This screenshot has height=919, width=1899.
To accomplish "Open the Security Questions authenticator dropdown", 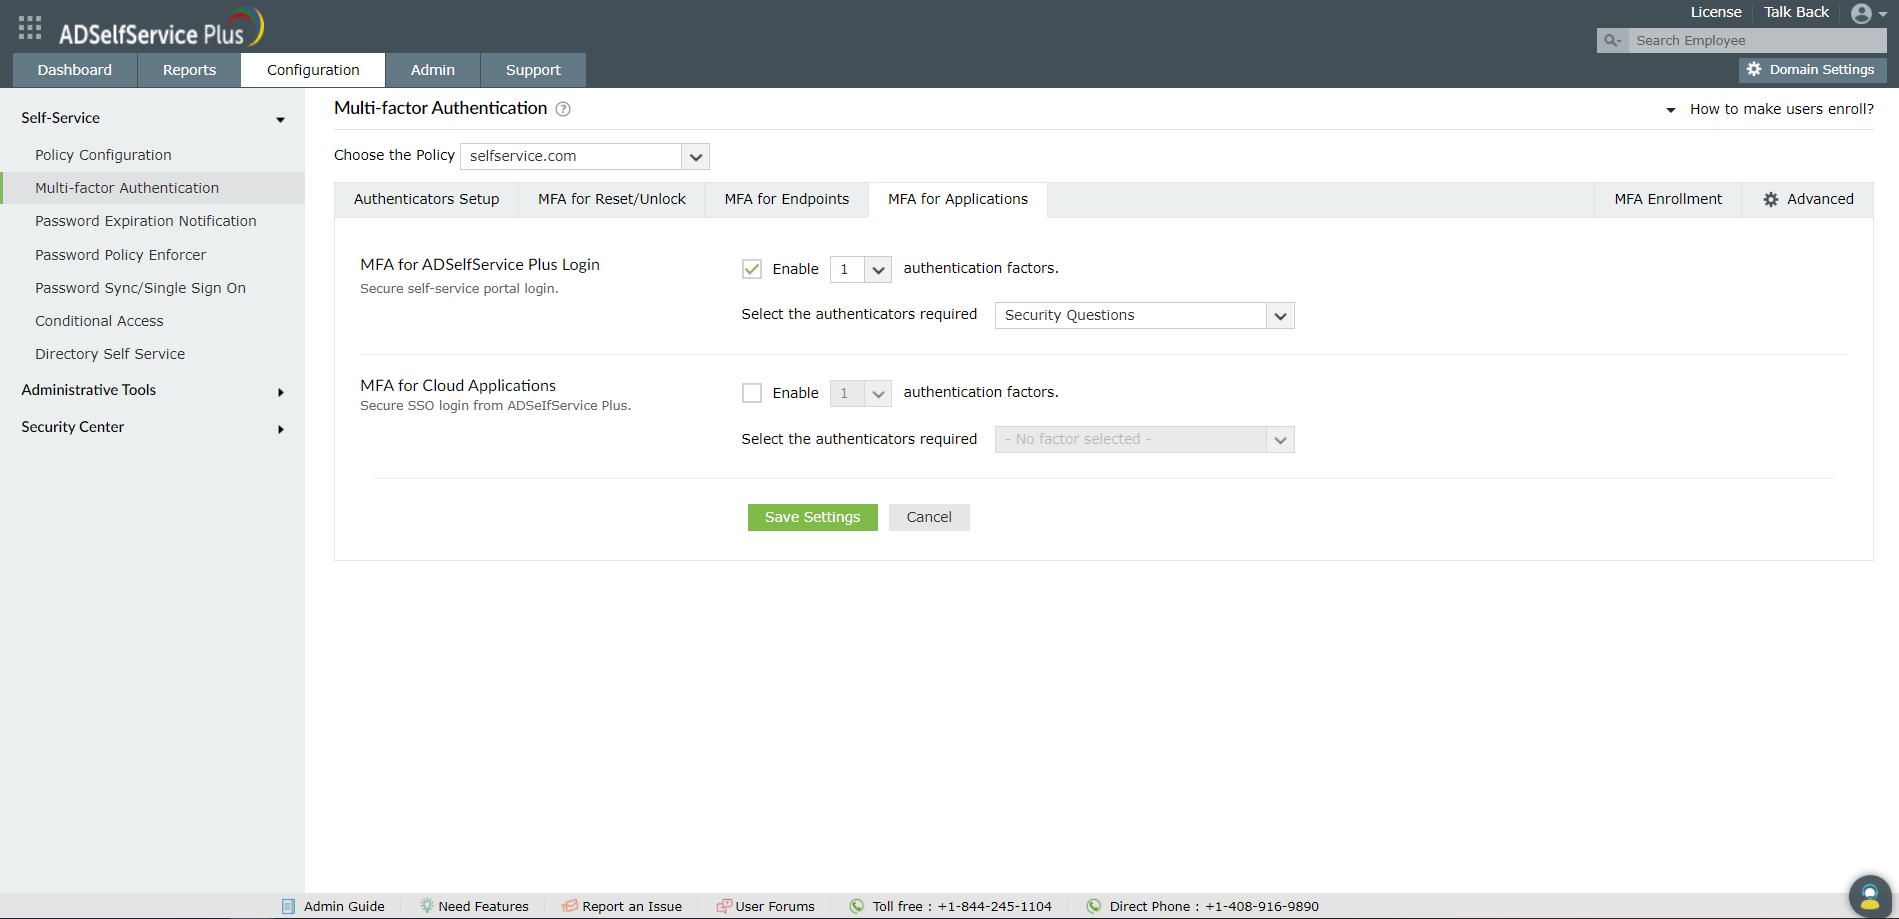I will pos(1279,315).
